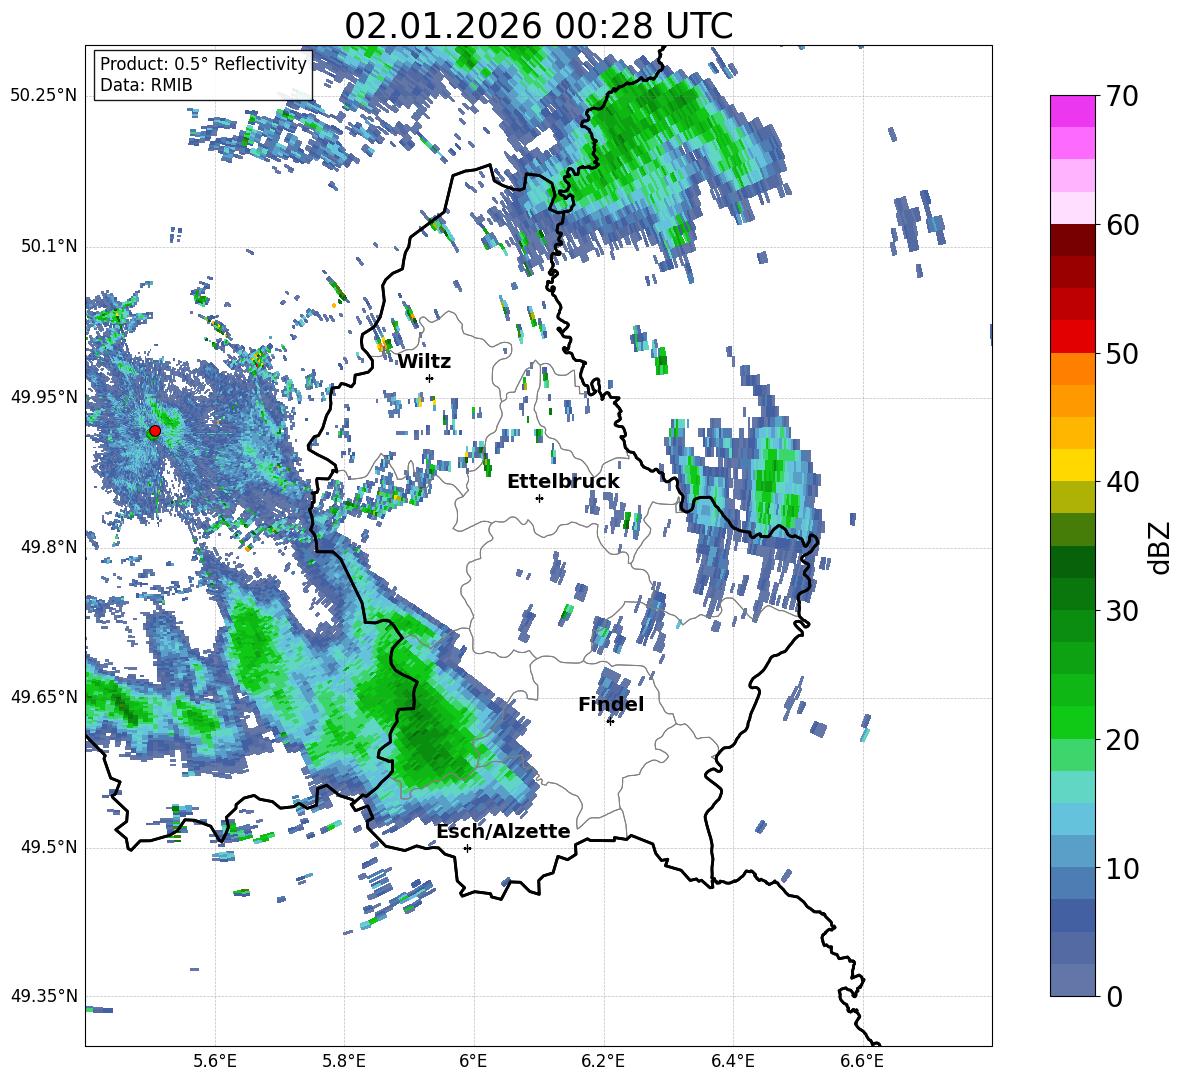Click the Findel city label
Screen dimensions: 1184x1081
611,704
